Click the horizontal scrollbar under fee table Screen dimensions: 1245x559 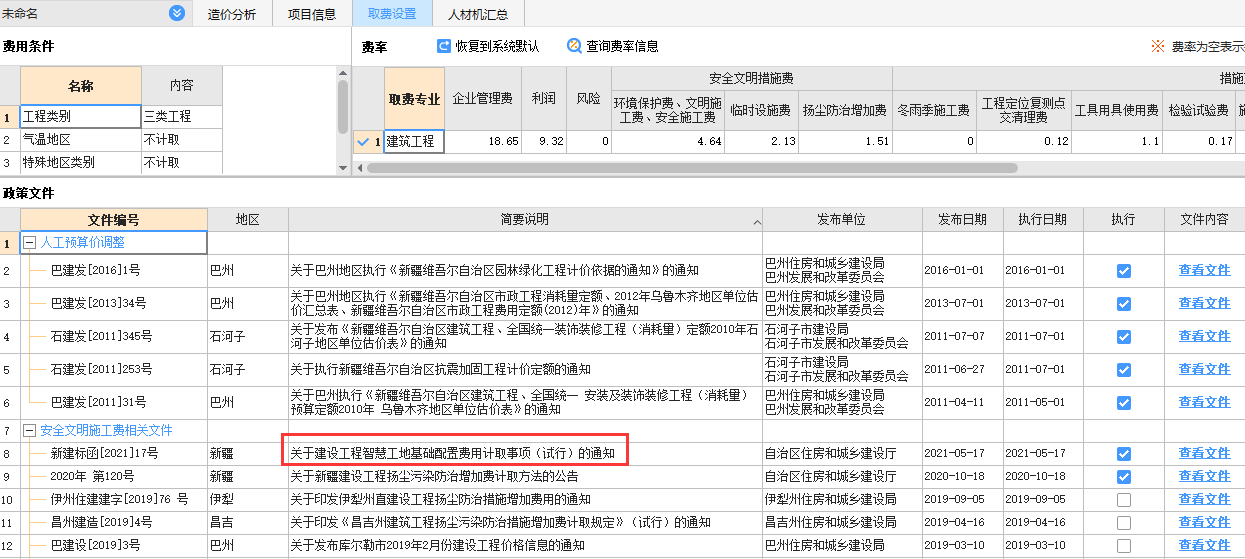[690, 167]
